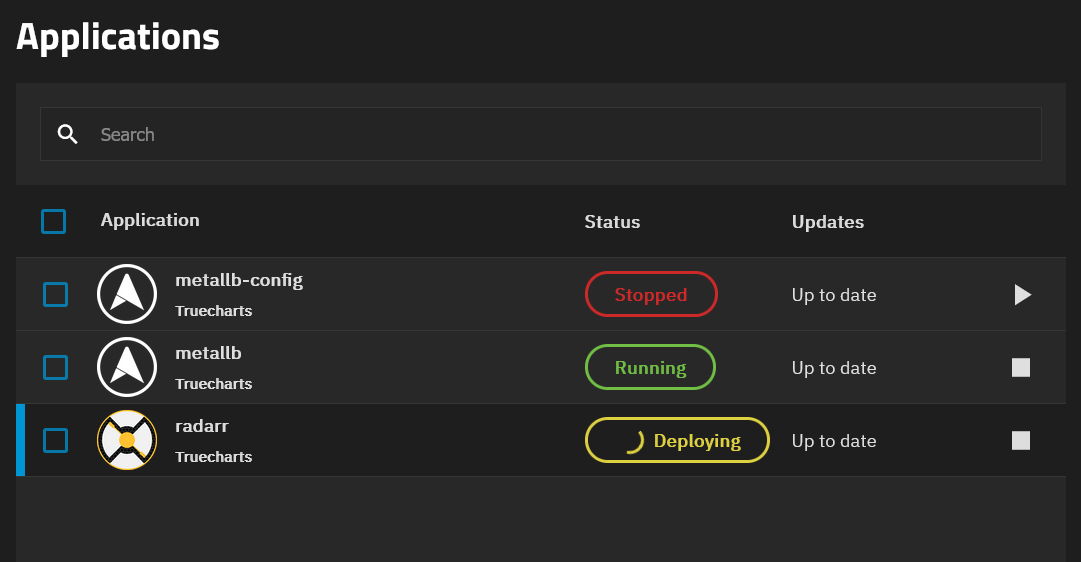Click the radarr app logo

(x=127, y=440)
